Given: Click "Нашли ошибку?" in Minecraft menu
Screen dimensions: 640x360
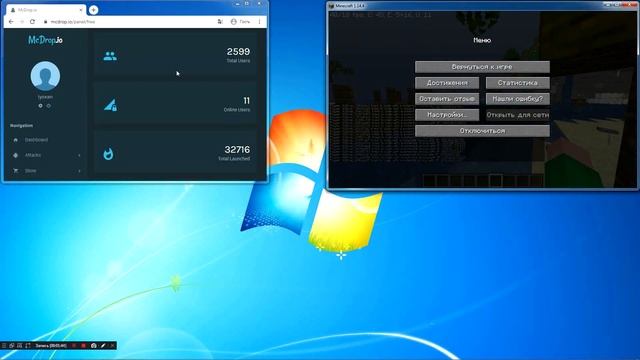Looking at the screenshot, I should (x=518, y=99).
